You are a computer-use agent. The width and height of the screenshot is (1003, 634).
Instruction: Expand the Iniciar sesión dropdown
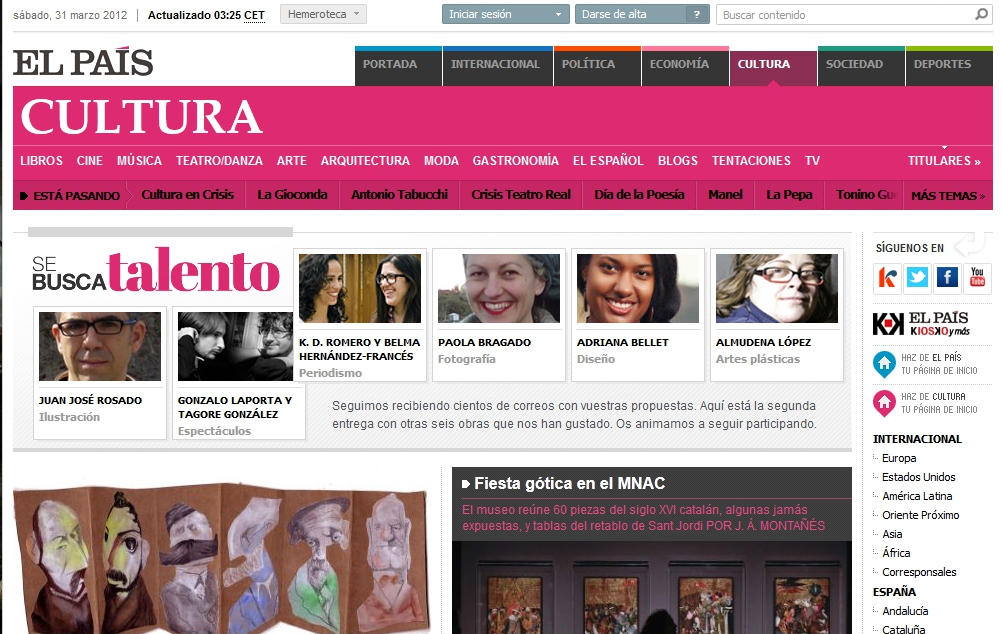505,14
